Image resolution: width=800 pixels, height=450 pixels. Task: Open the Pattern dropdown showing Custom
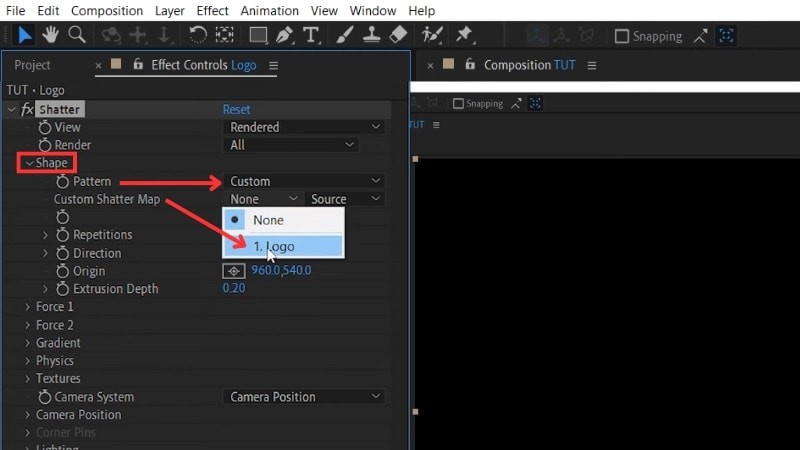[304, 181]
